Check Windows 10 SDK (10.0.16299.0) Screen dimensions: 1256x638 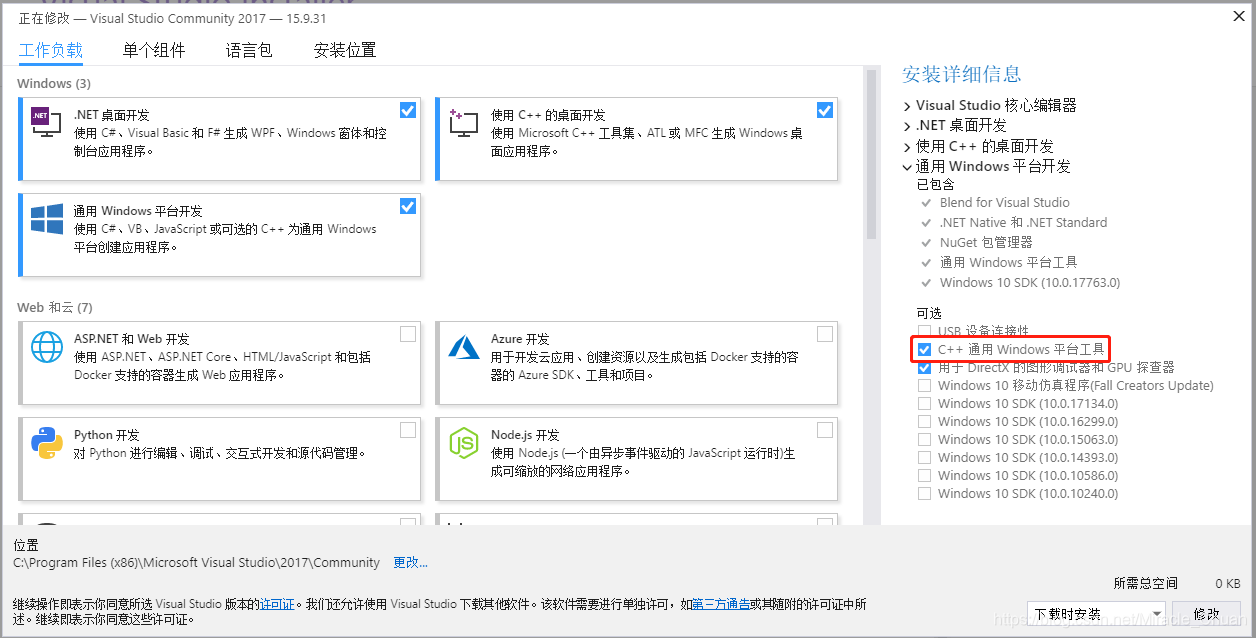point(924,422)
